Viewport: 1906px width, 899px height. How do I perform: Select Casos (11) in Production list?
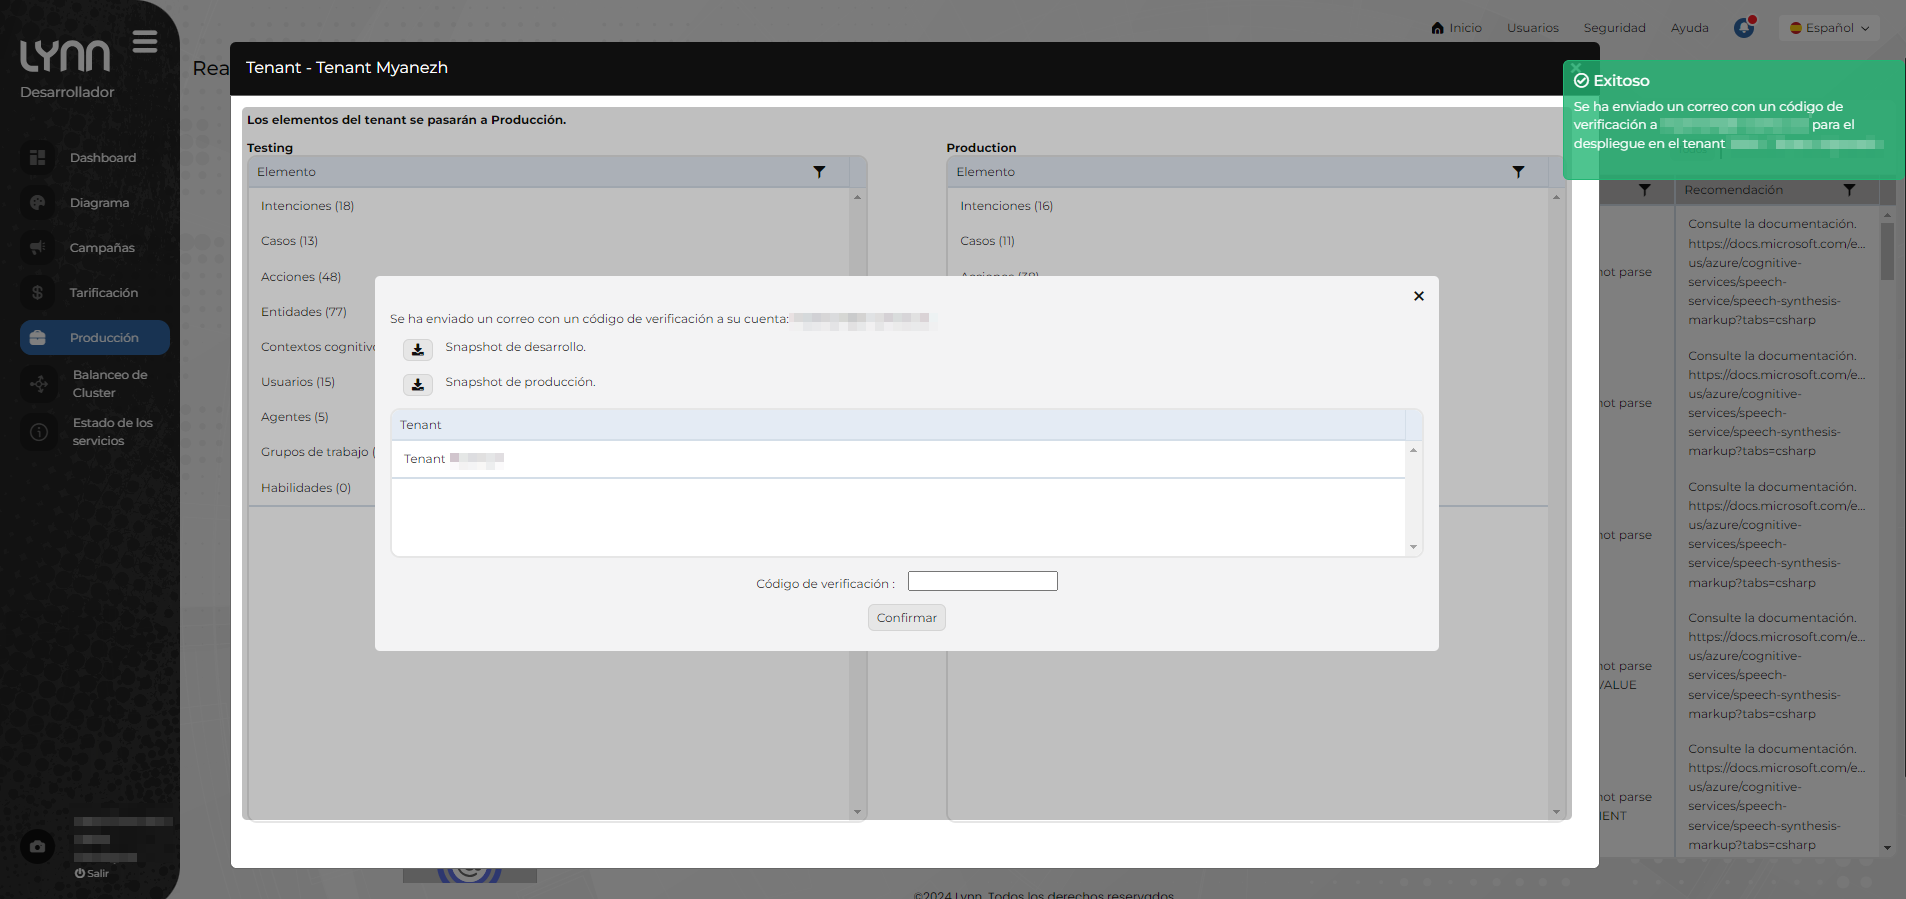pos(987,241)
